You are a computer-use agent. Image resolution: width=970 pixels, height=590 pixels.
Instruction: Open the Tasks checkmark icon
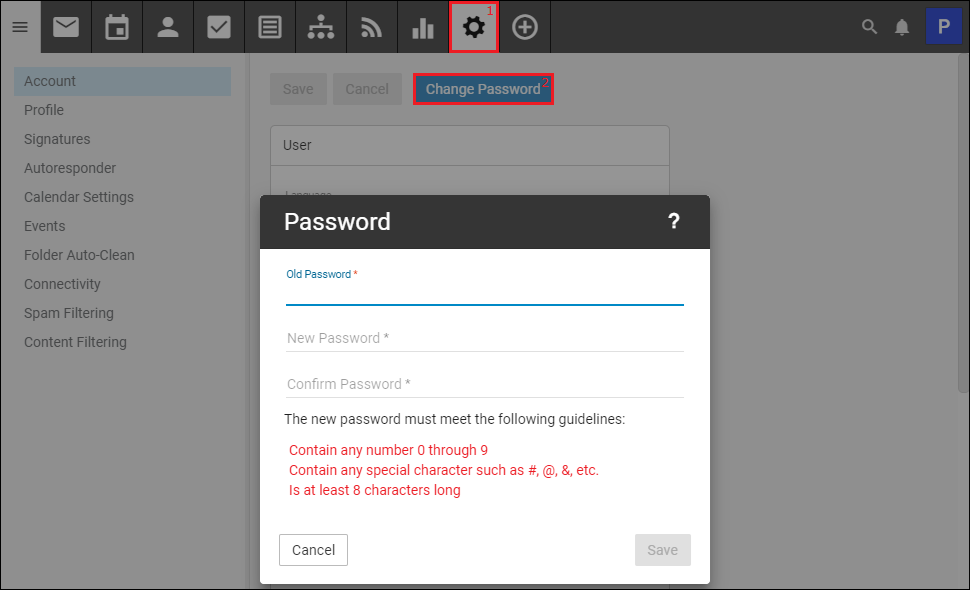click(219, 26)
